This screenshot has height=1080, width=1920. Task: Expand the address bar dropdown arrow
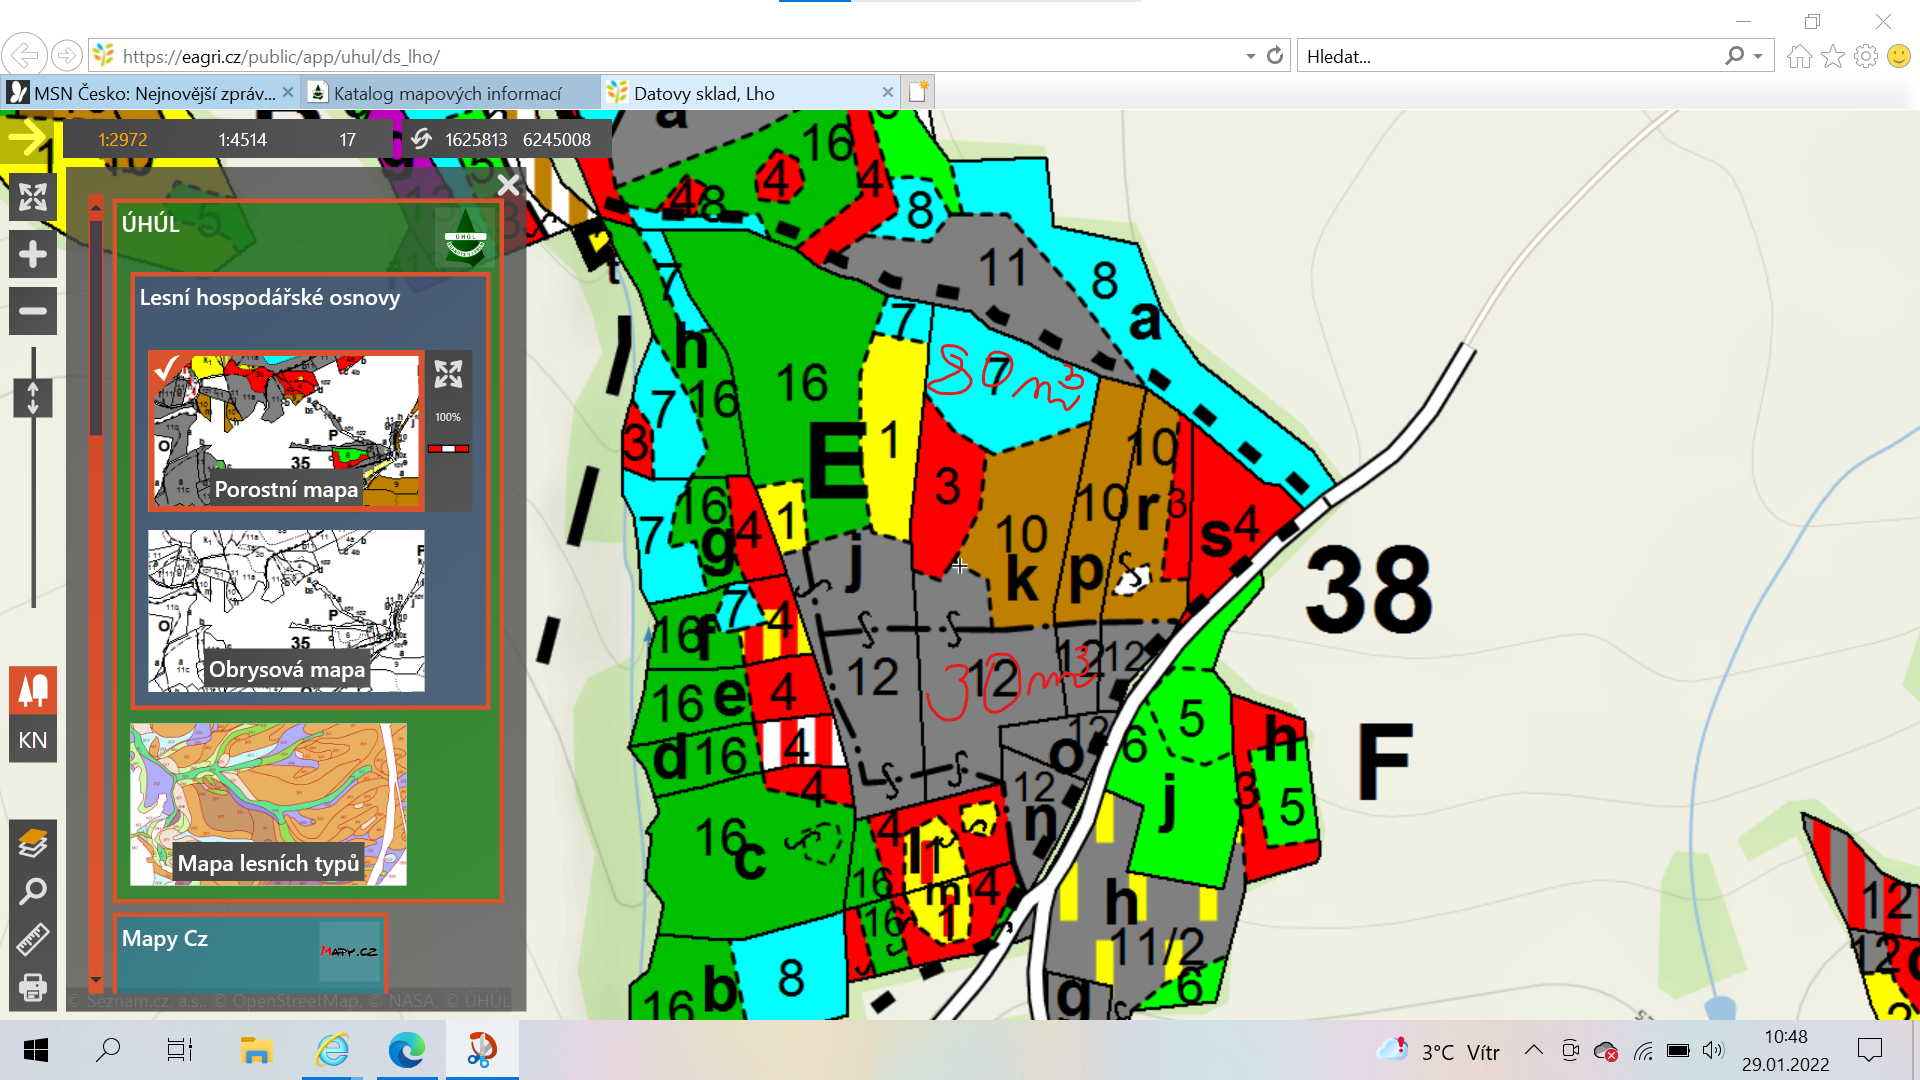coord(1250,56)
